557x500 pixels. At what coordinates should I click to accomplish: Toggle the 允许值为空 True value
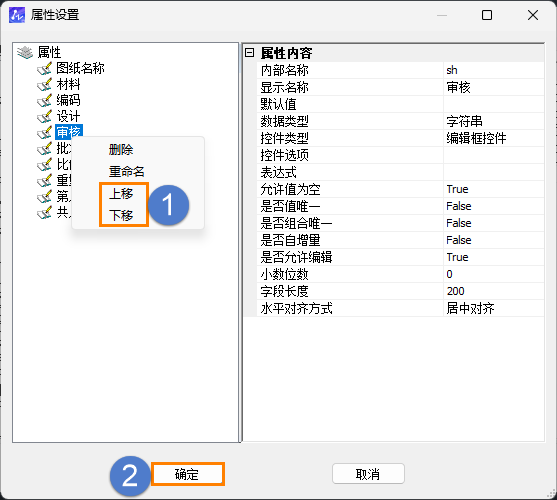click(493, 189)
